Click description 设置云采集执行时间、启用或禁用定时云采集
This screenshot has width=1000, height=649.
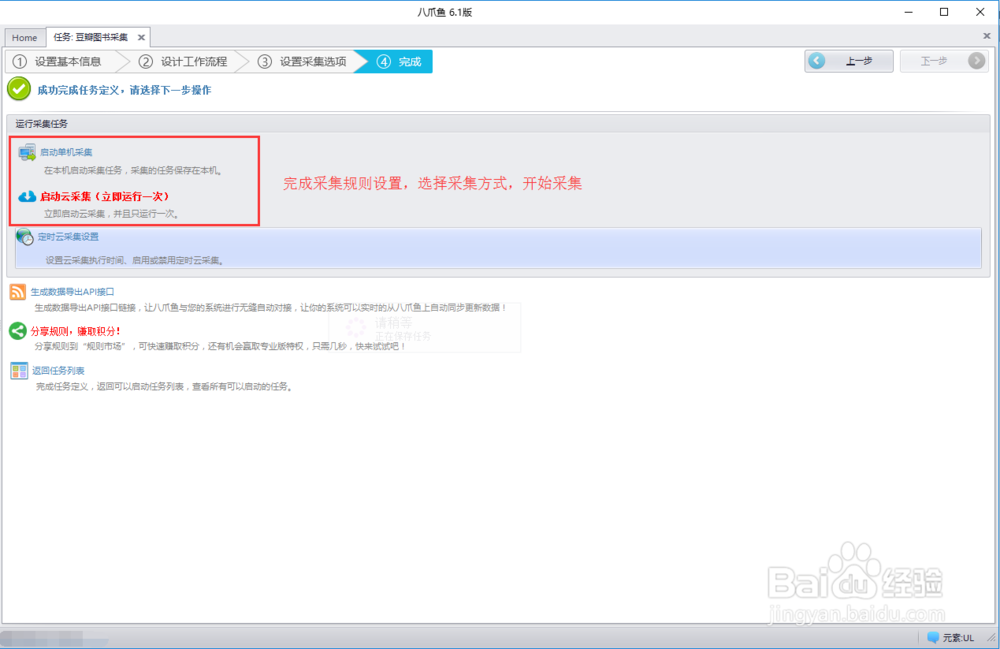[x=135, y=260]
